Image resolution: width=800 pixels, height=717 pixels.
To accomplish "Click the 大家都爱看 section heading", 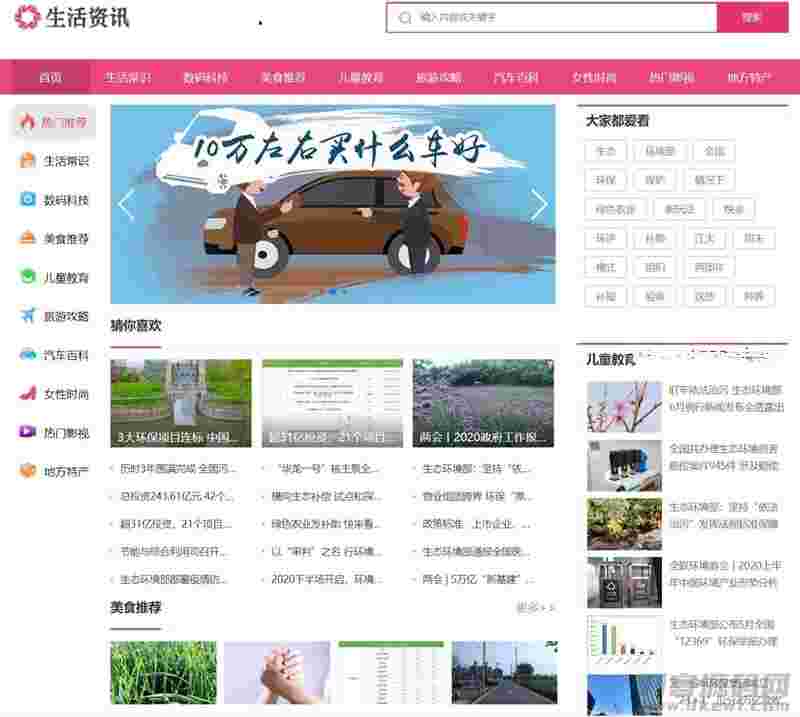I will pos(617,121).
